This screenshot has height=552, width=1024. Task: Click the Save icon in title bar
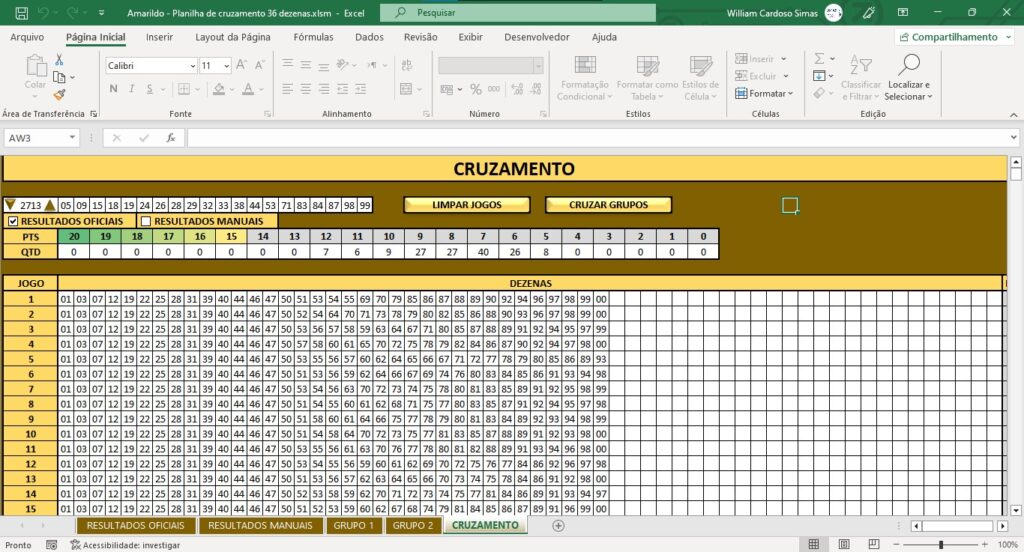click(x=22, y=12)
